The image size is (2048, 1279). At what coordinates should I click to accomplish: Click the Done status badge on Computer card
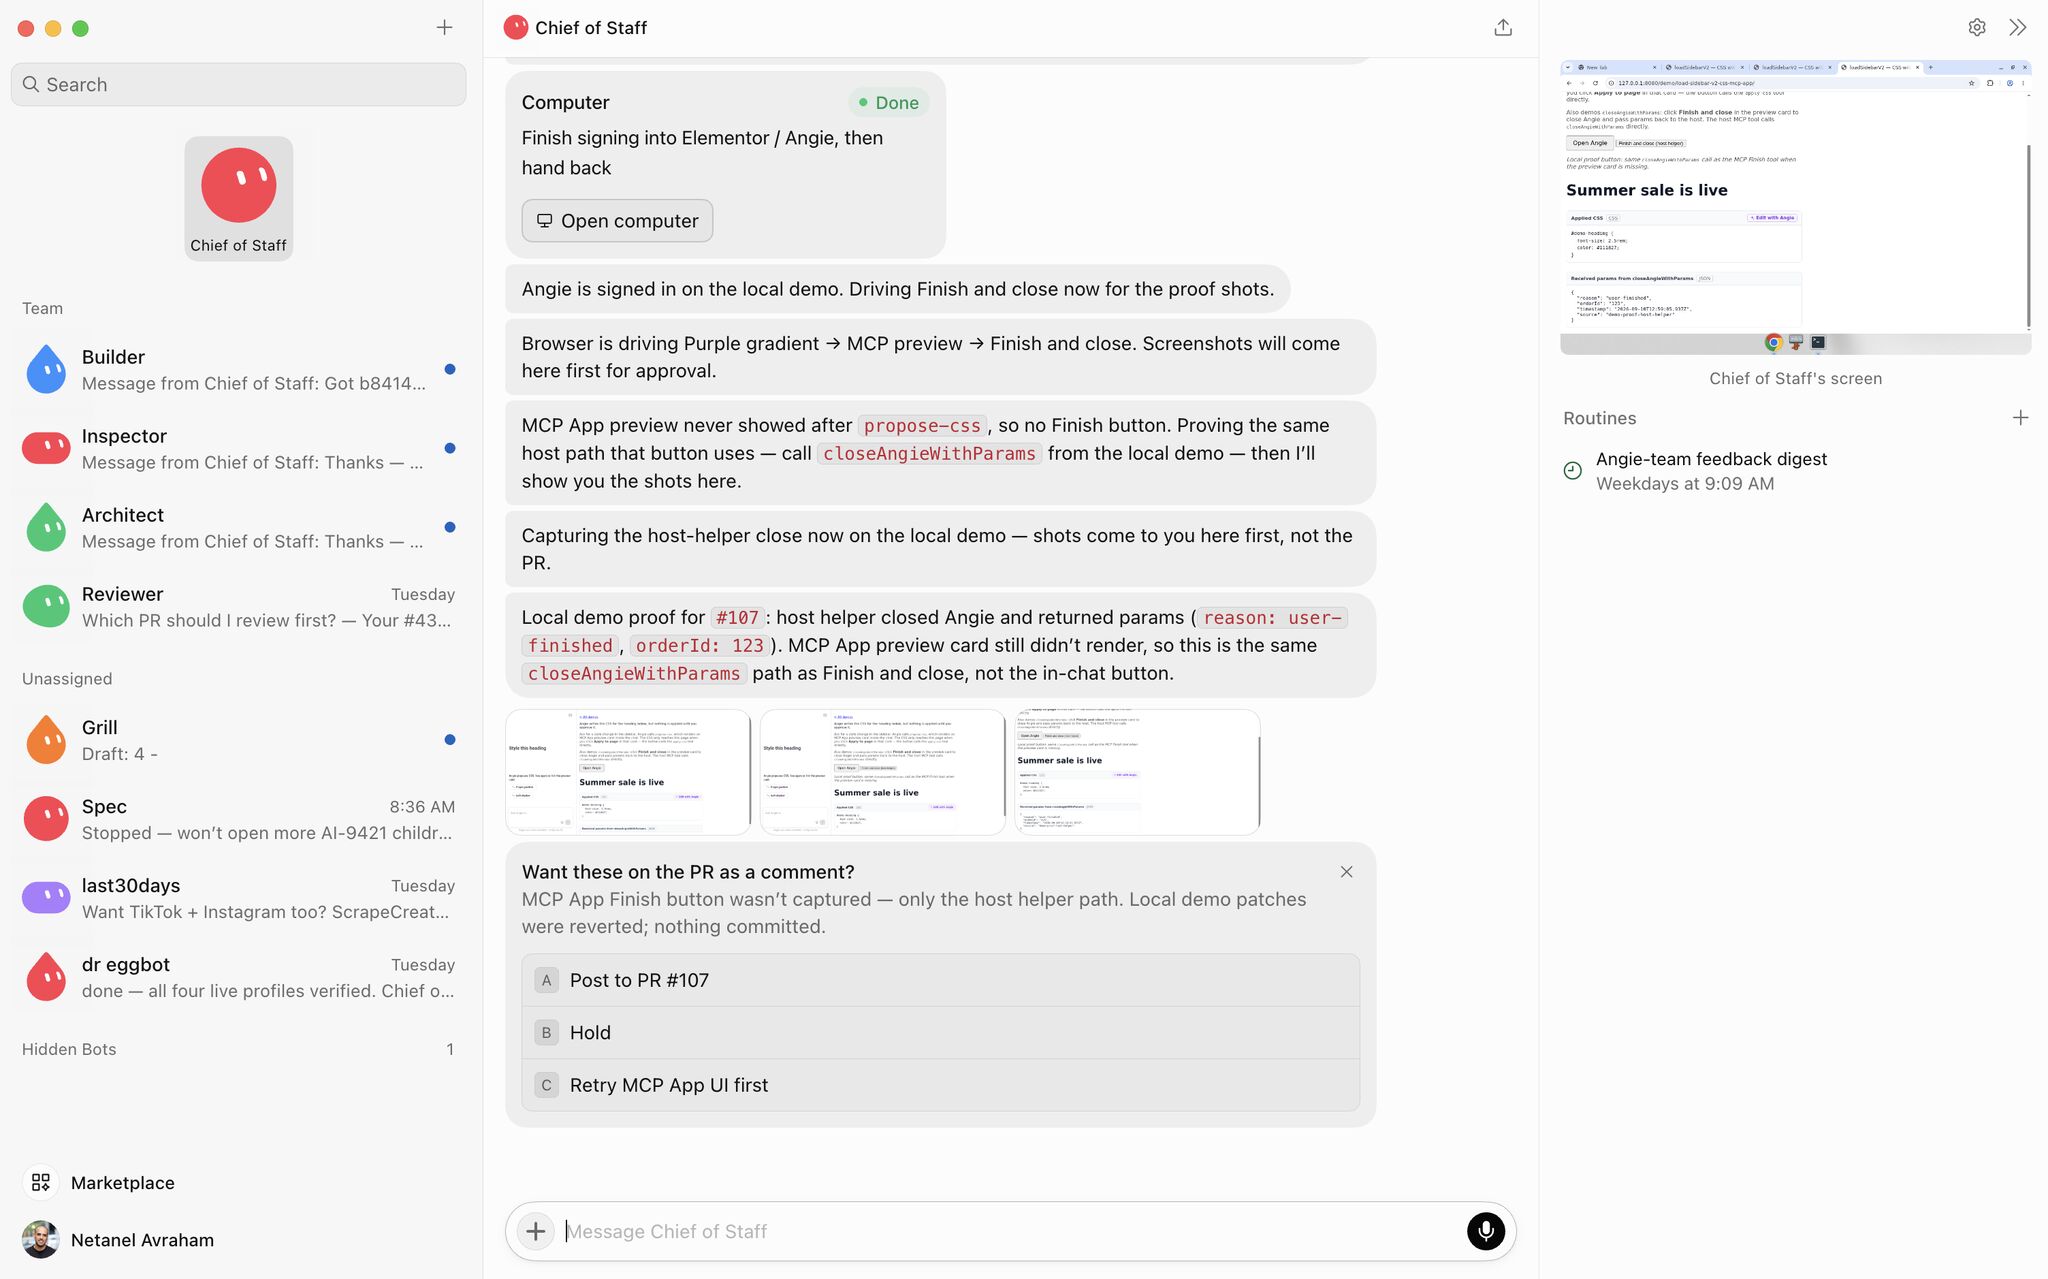(889, 103)
